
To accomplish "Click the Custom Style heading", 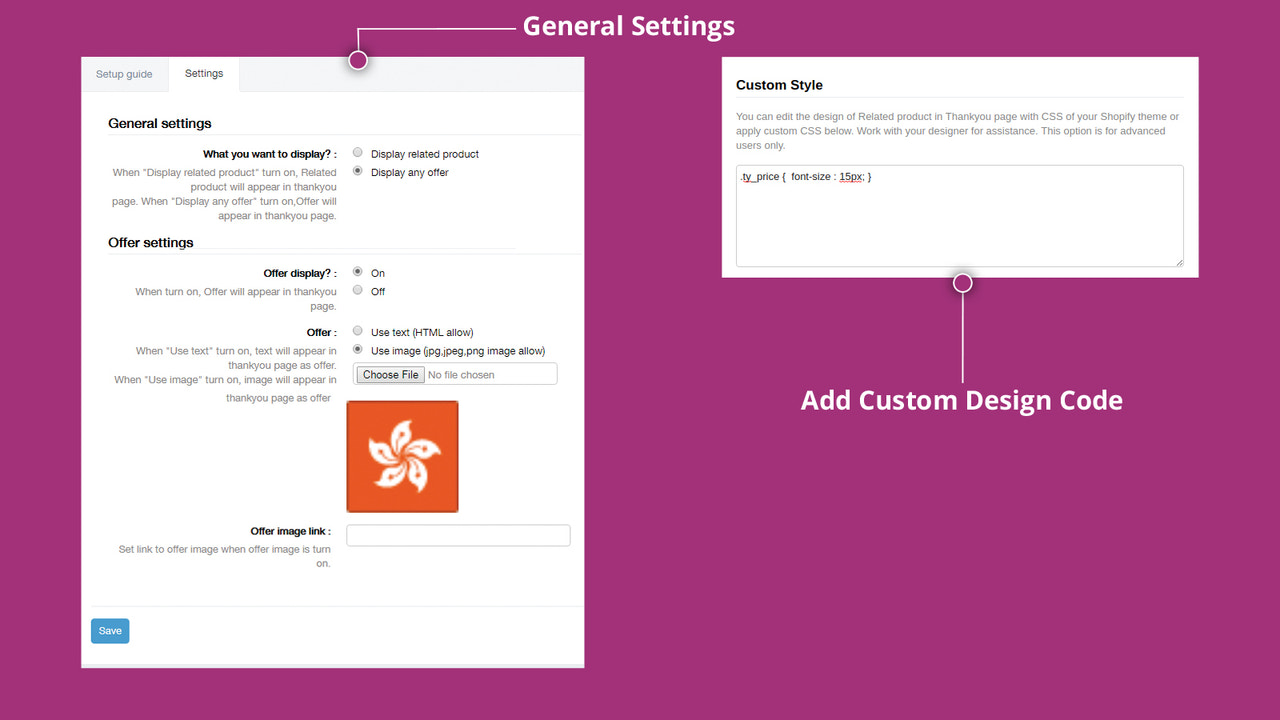I will pyautogui.click(x=778, y=85).
